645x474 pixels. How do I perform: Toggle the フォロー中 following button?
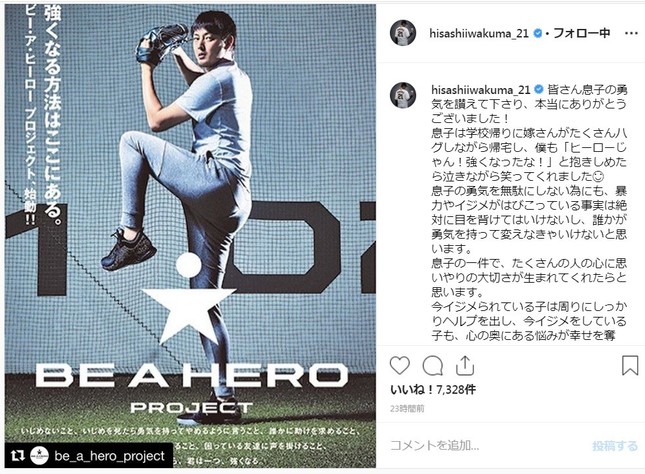pyautogui.click(x=582, y=33)
